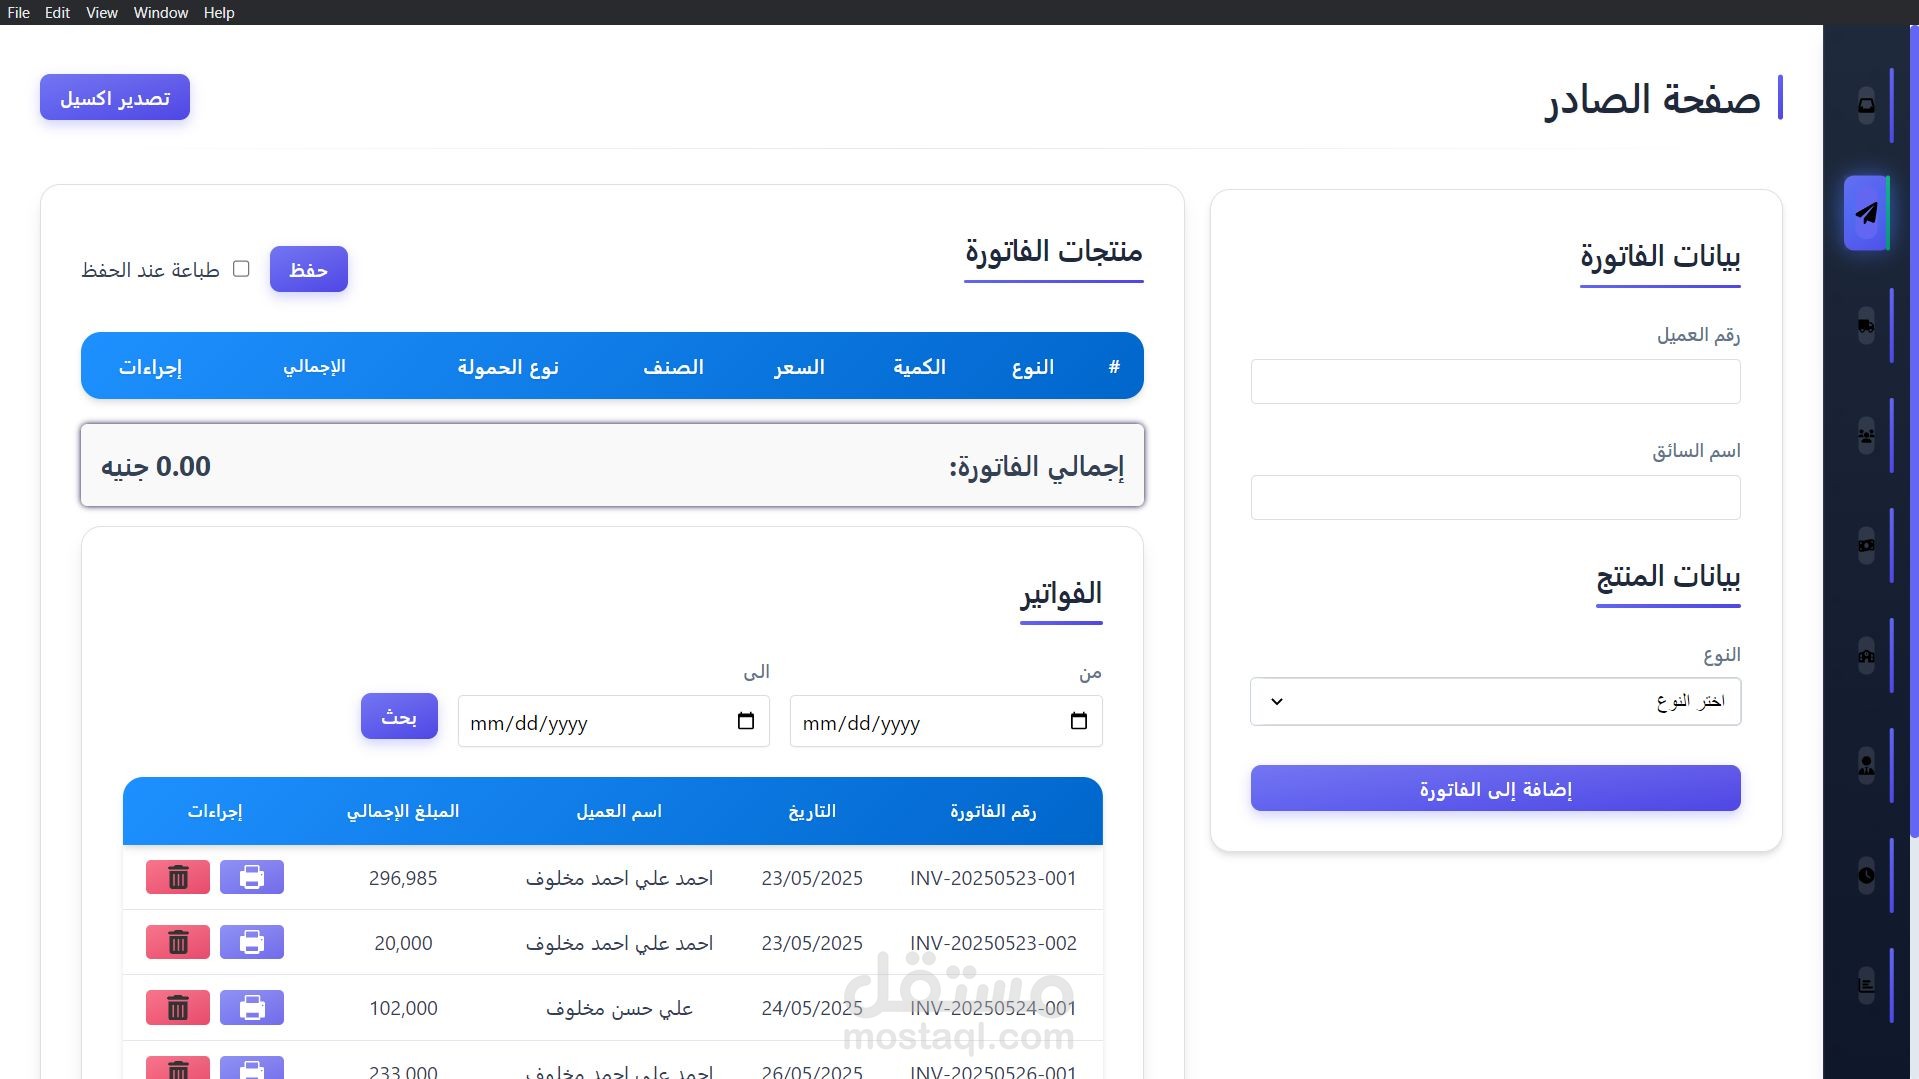
Task: Print invoice INV-20250524-001
Action: click(x=252, y=1007)
